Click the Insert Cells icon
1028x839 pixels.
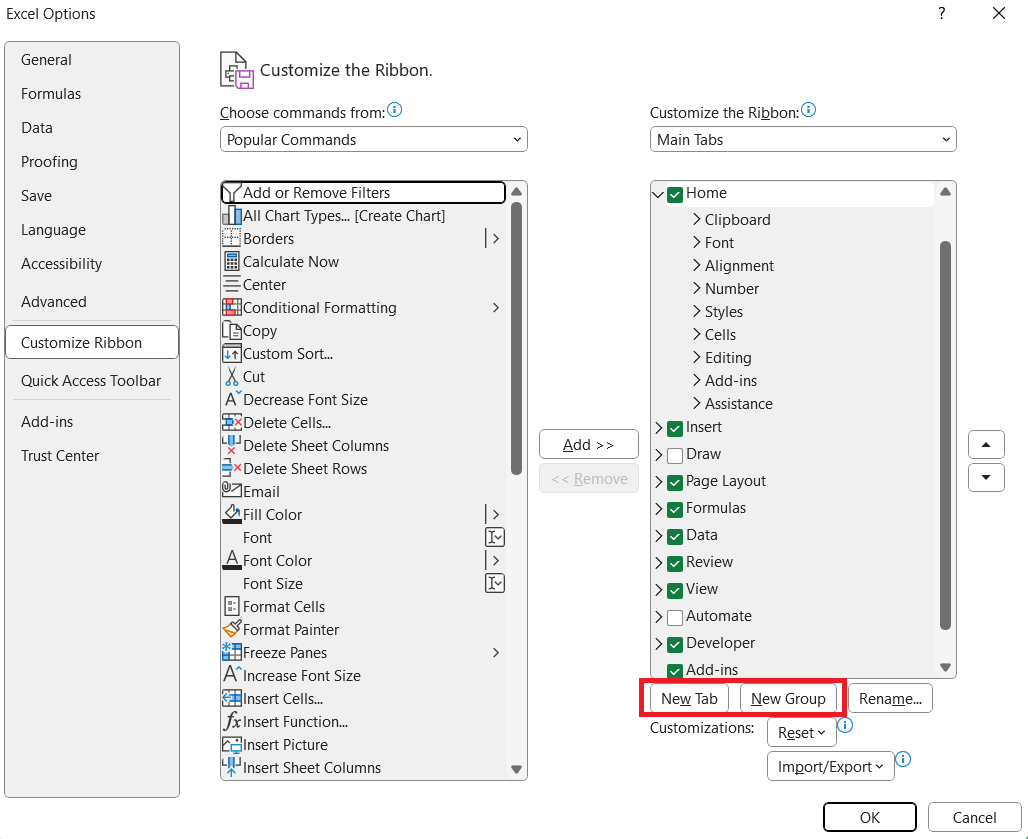click(x=232, y=697)
